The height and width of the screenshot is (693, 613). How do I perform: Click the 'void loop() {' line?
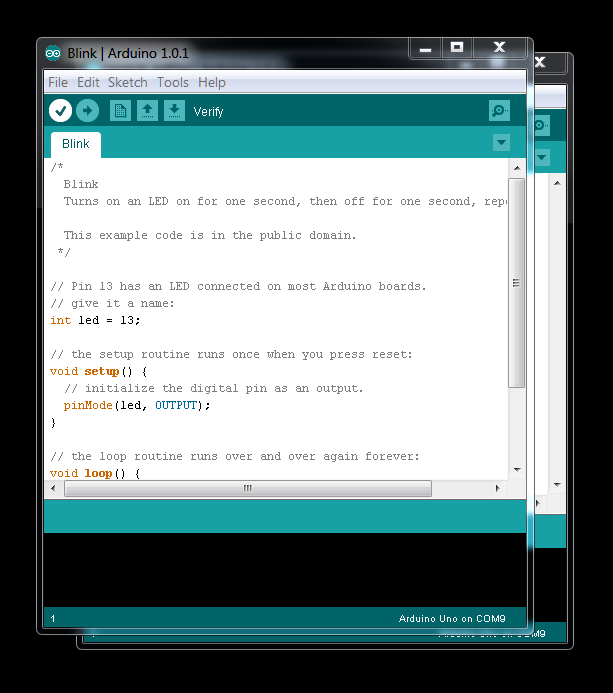coord(95,473)
